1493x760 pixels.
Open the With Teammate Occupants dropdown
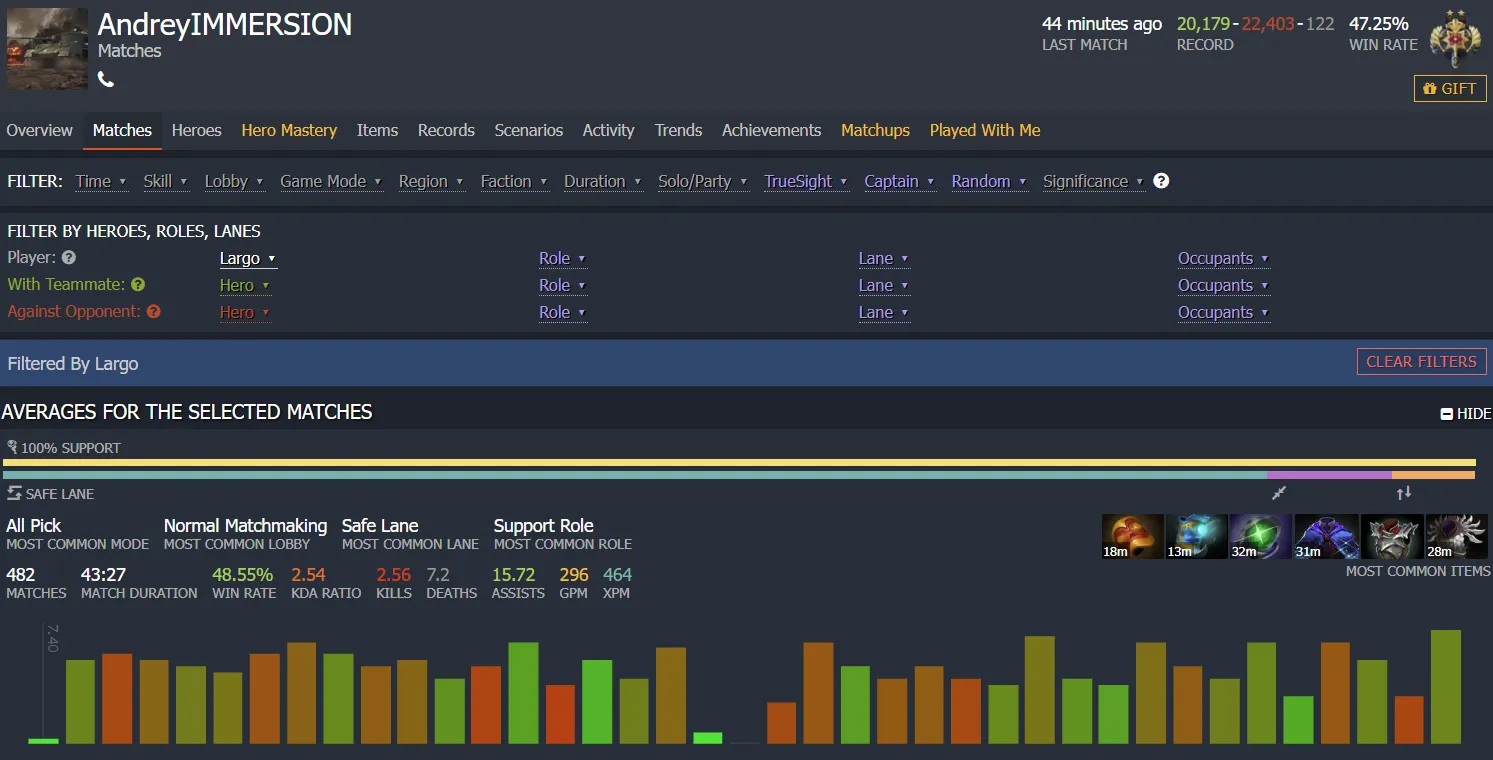tap(1222, 286)
